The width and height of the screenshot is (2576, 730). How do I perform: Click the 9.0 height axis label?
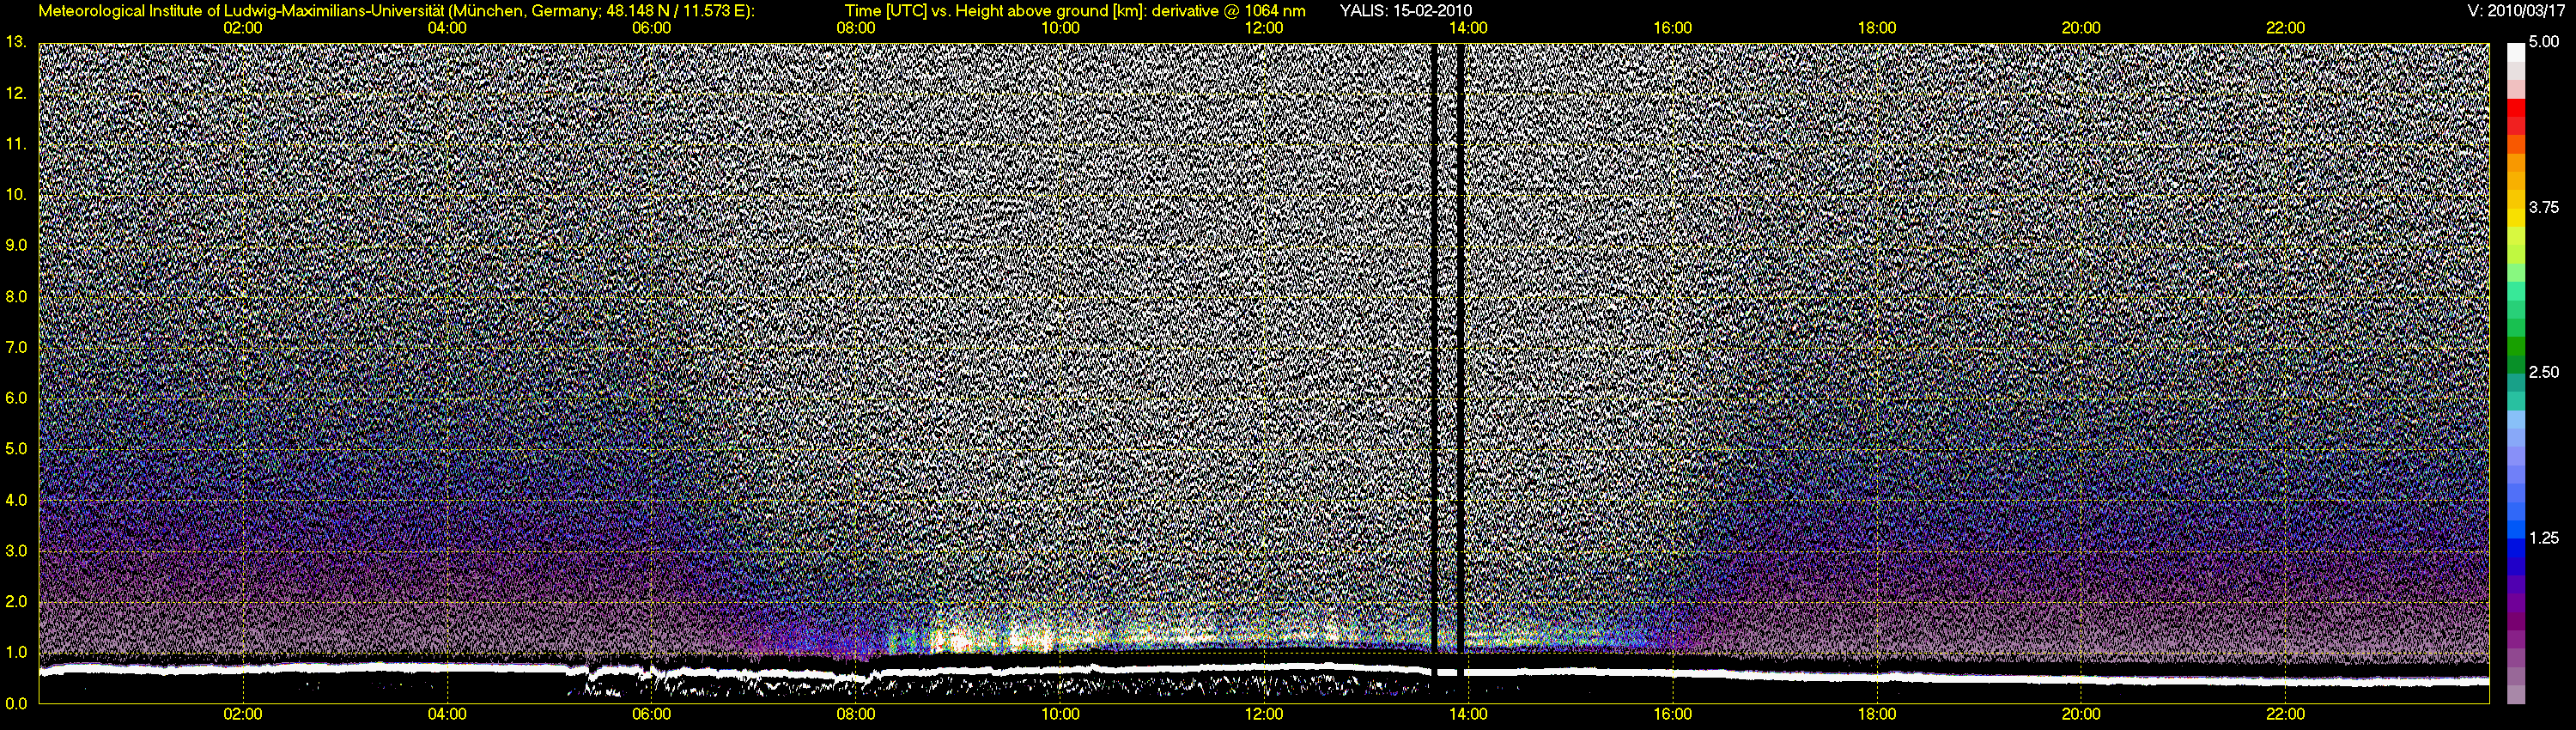coord(16,245)
